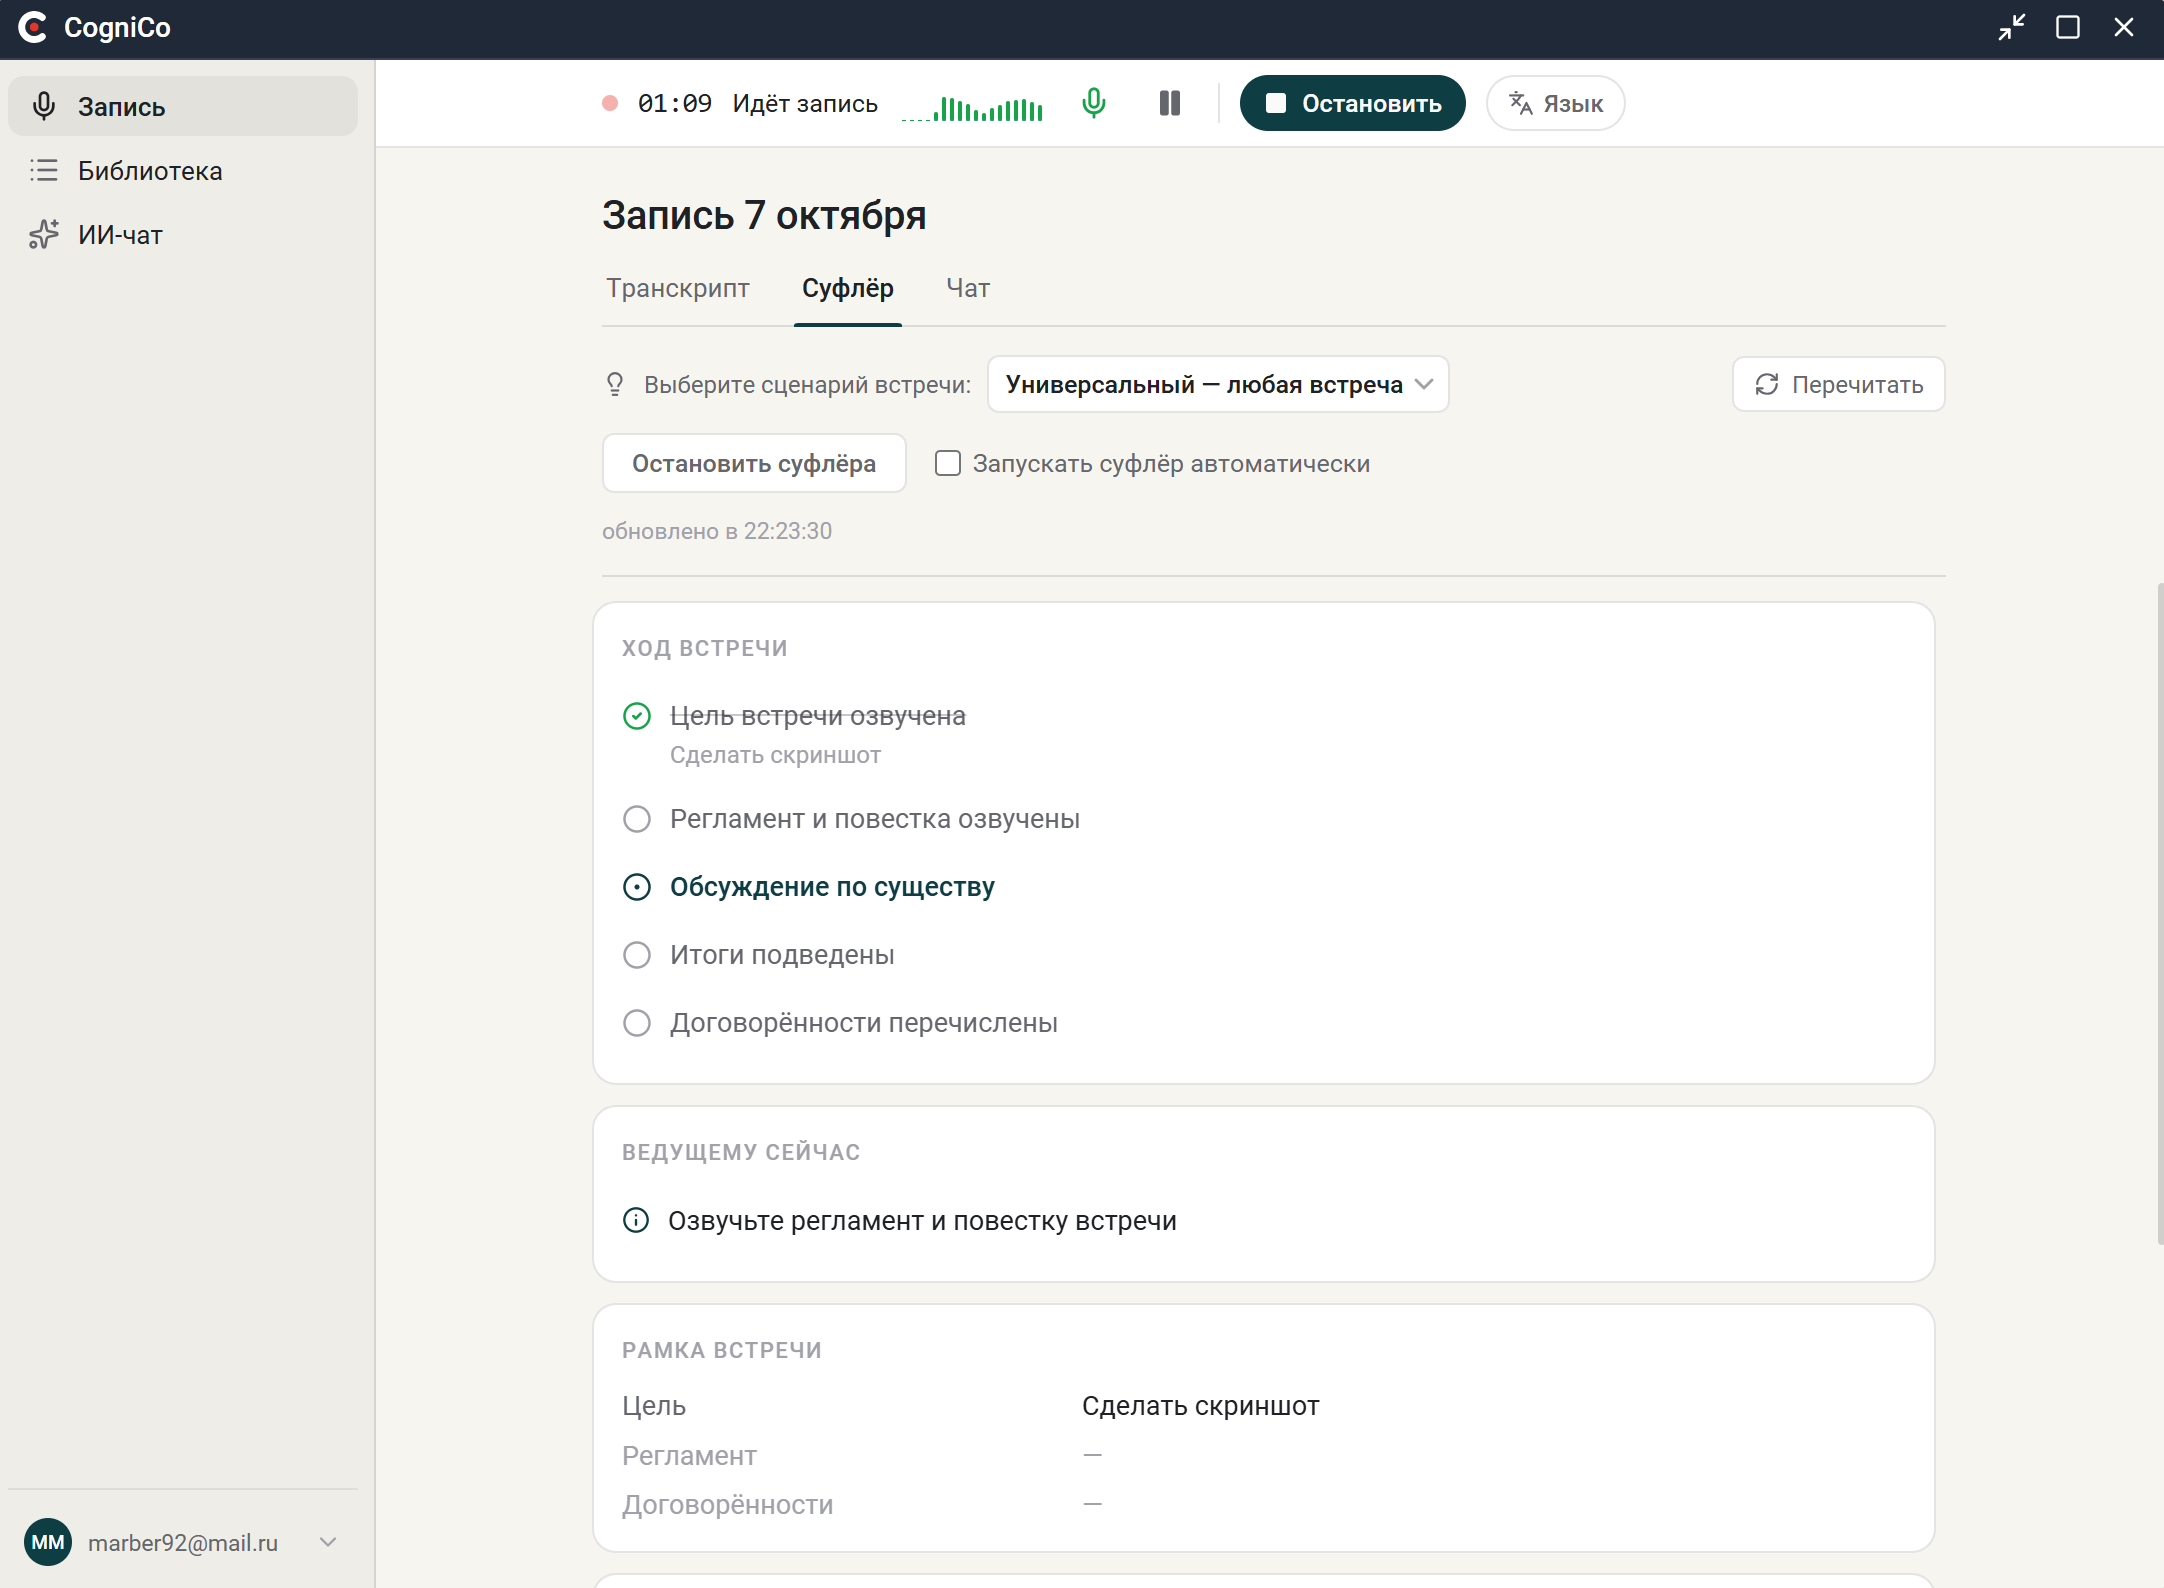Toggle the Цель встречи озвучена checkmark

[x=637, y=716]
